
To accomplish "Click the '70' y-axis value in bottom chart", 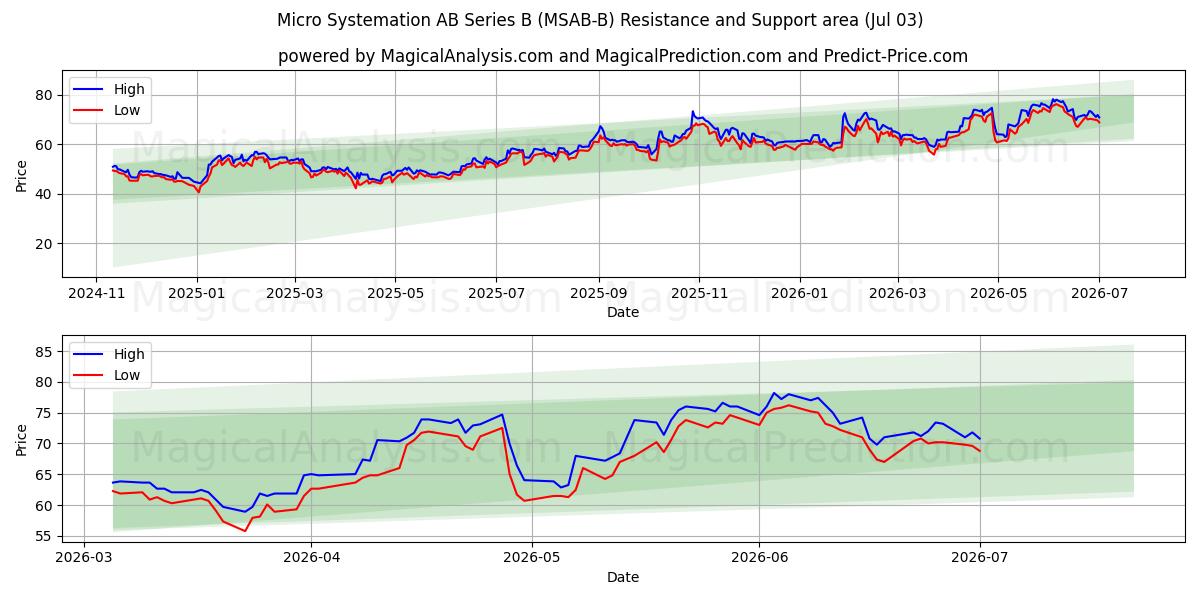I will (x=46, y=444).
